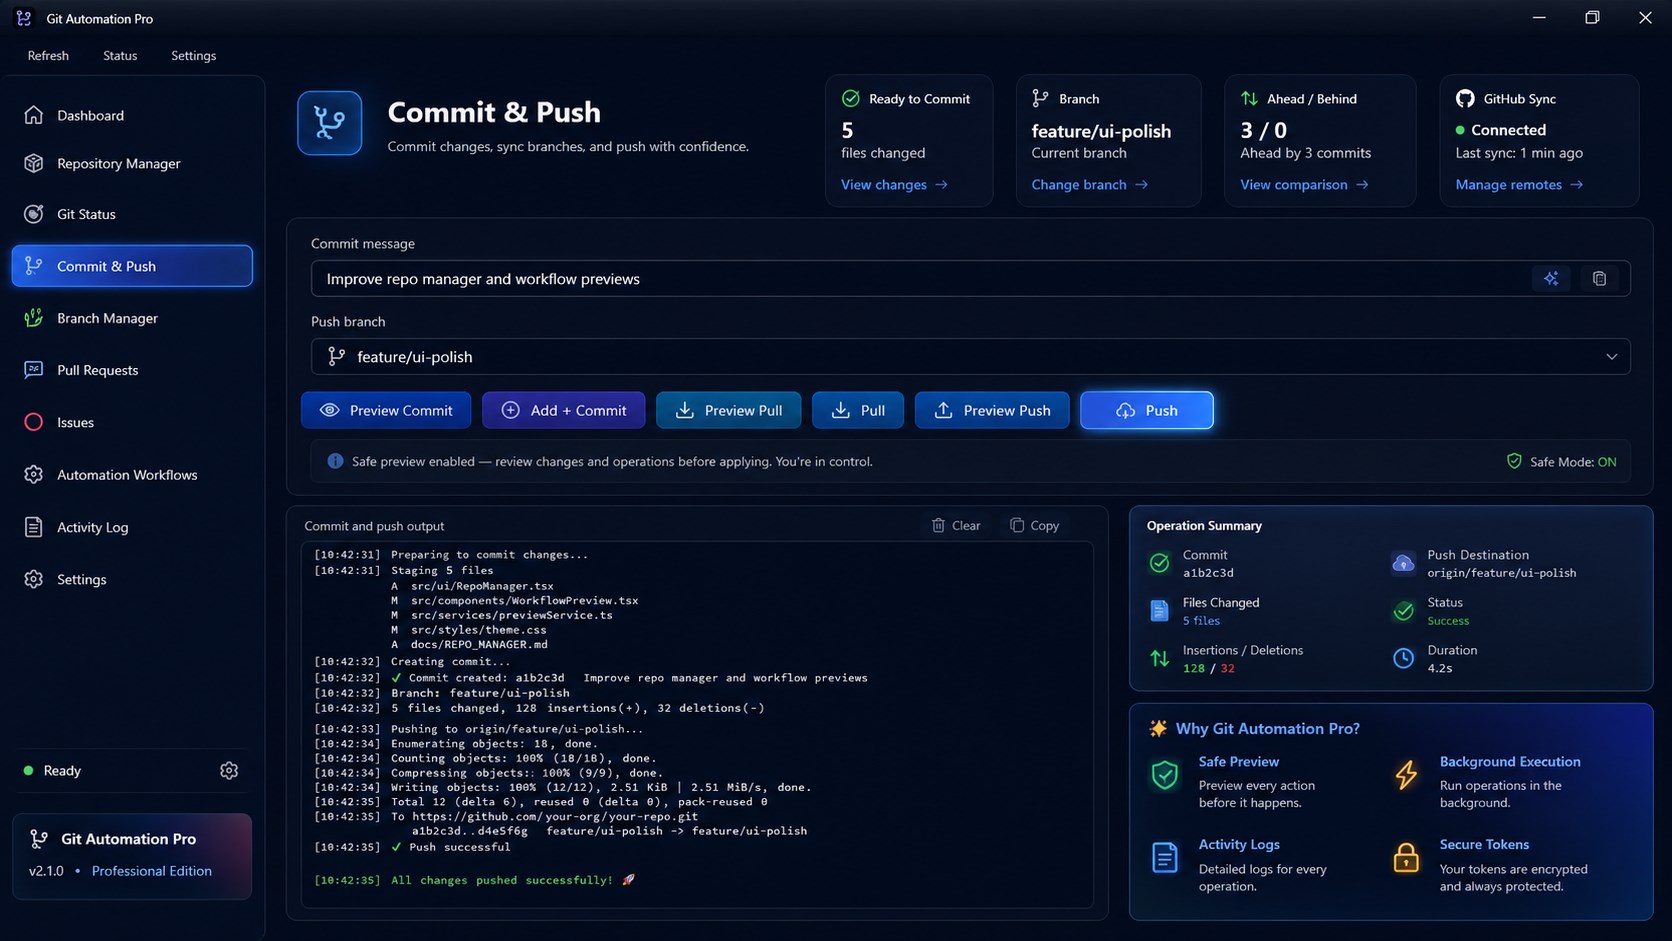
Task: Click the Git Status icon in sidebar
Action: (x=34, y=214)
